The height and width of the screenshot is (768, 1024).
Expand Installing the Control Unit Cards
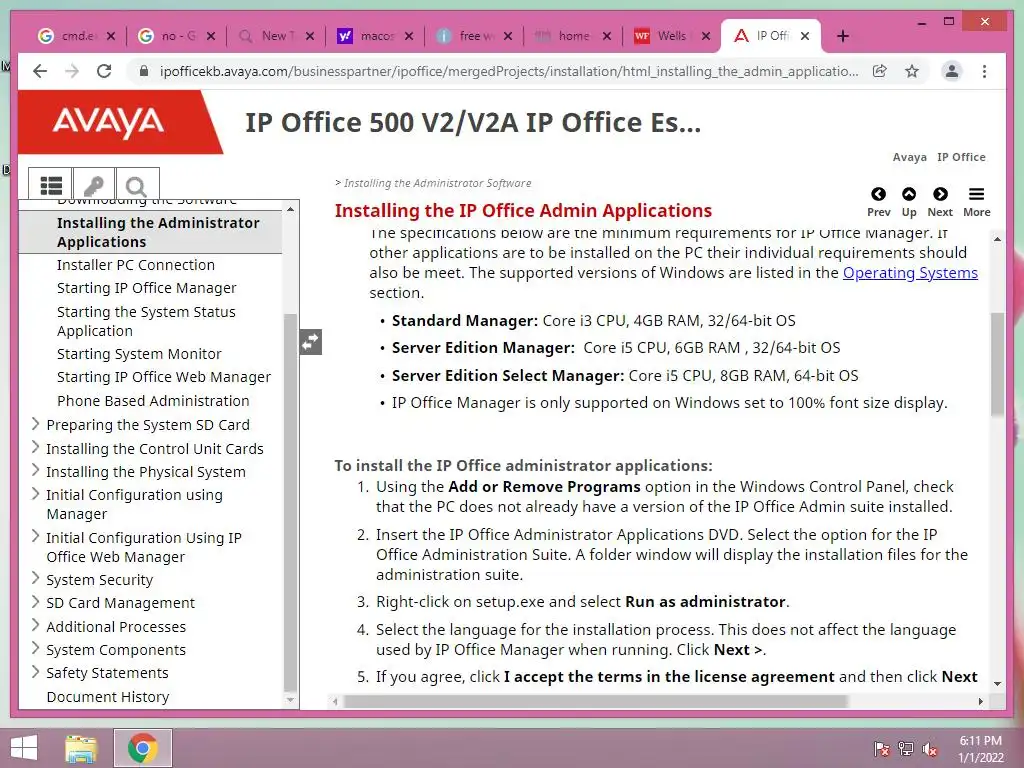click(x=36, y=447)
